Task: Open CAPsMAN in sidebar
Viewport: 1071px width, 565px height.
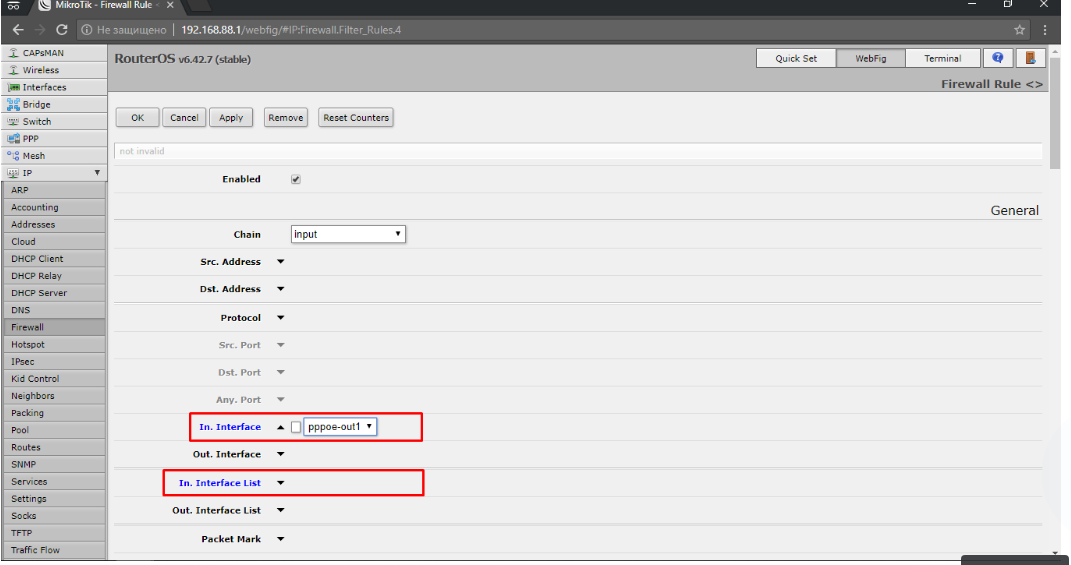Action: coord(54,53)
